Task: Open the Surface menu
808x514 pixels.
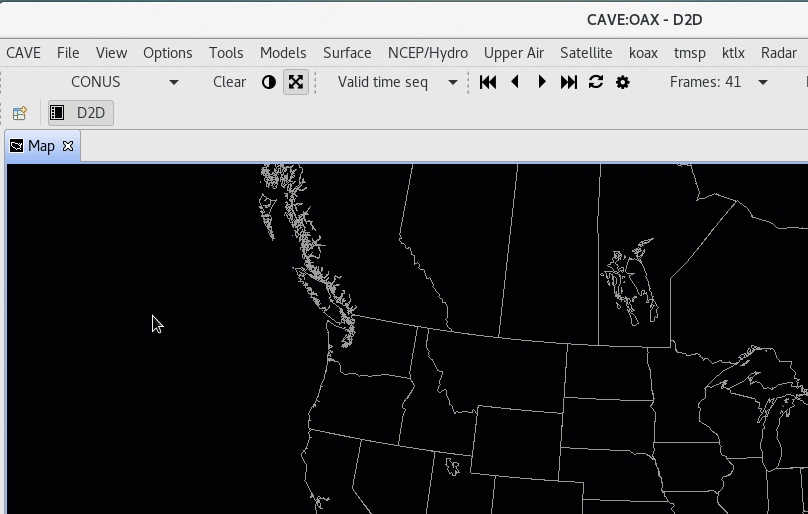Action: 347,53
